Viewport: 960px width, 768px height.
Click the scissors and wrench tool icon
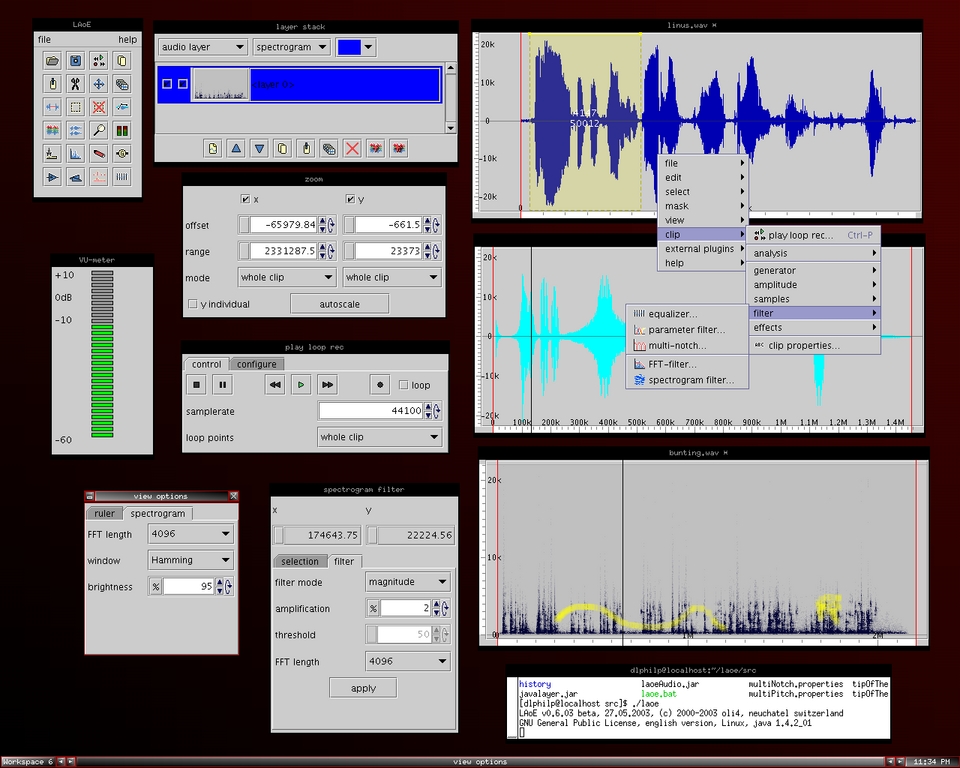[x=75, y=84]
